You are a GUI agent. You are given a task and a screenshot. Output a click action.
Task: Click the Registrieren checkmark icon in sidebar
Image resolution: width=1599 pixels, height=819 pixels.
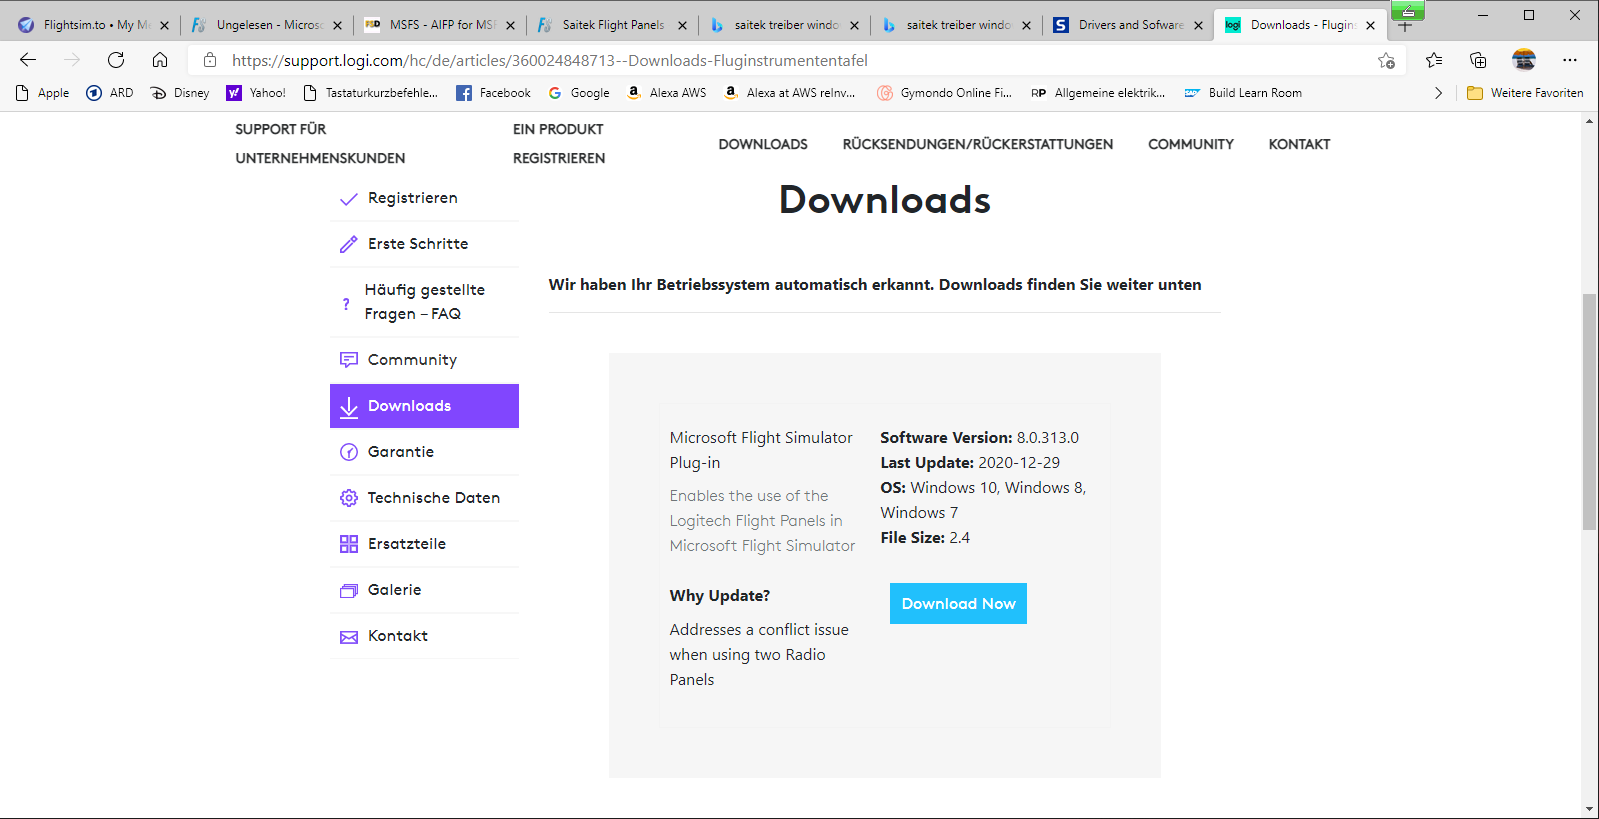[348, 199]
